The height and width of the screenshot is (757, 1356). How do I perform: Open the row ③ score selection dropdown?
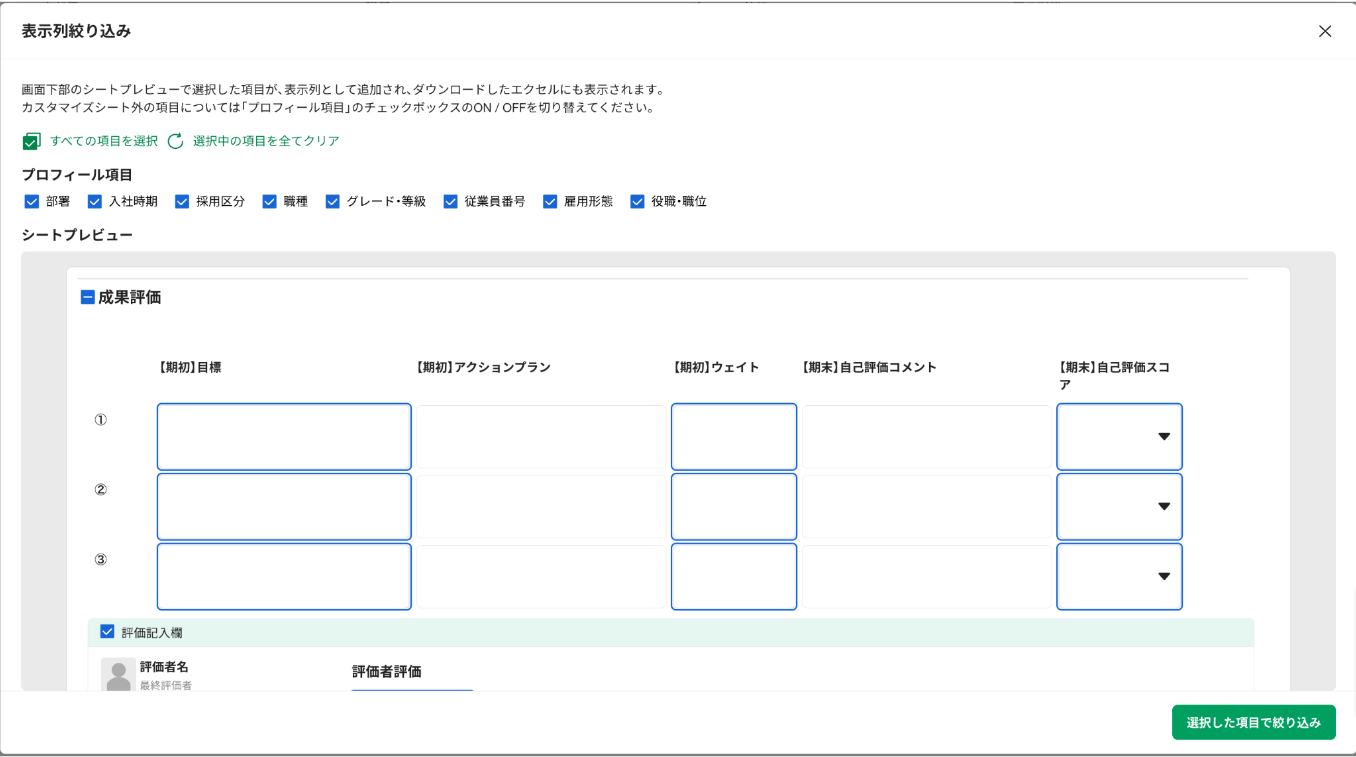1163,576
